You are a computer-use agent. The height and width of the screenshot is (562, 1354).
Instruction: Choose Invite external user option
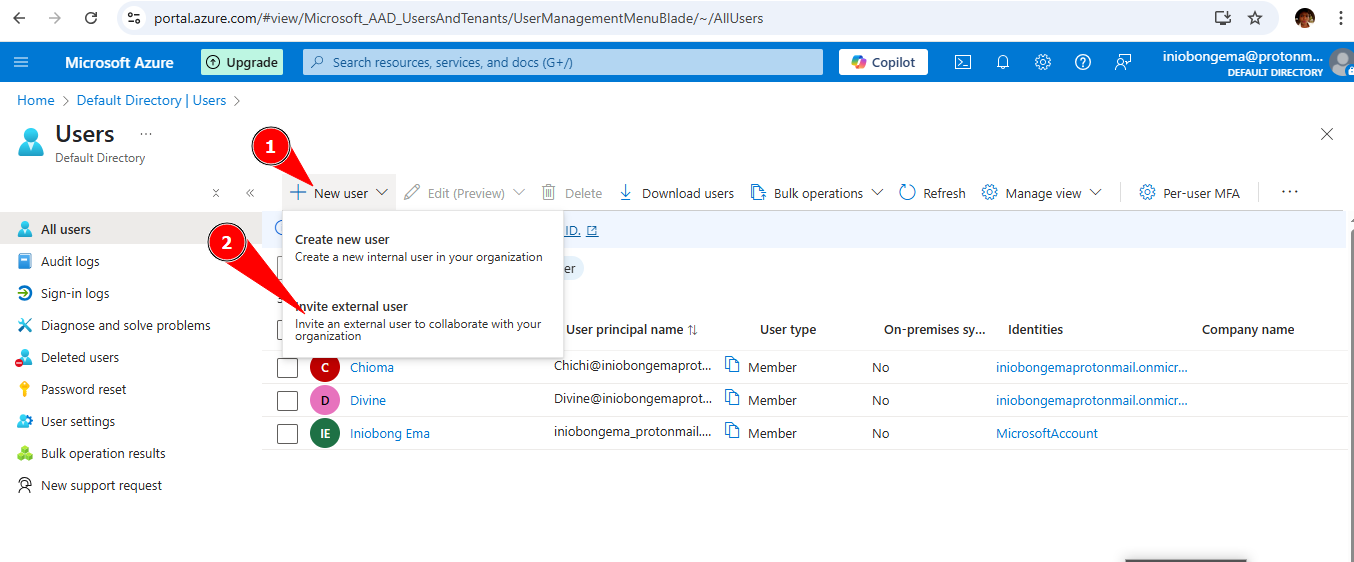click(x=423, y=321)
